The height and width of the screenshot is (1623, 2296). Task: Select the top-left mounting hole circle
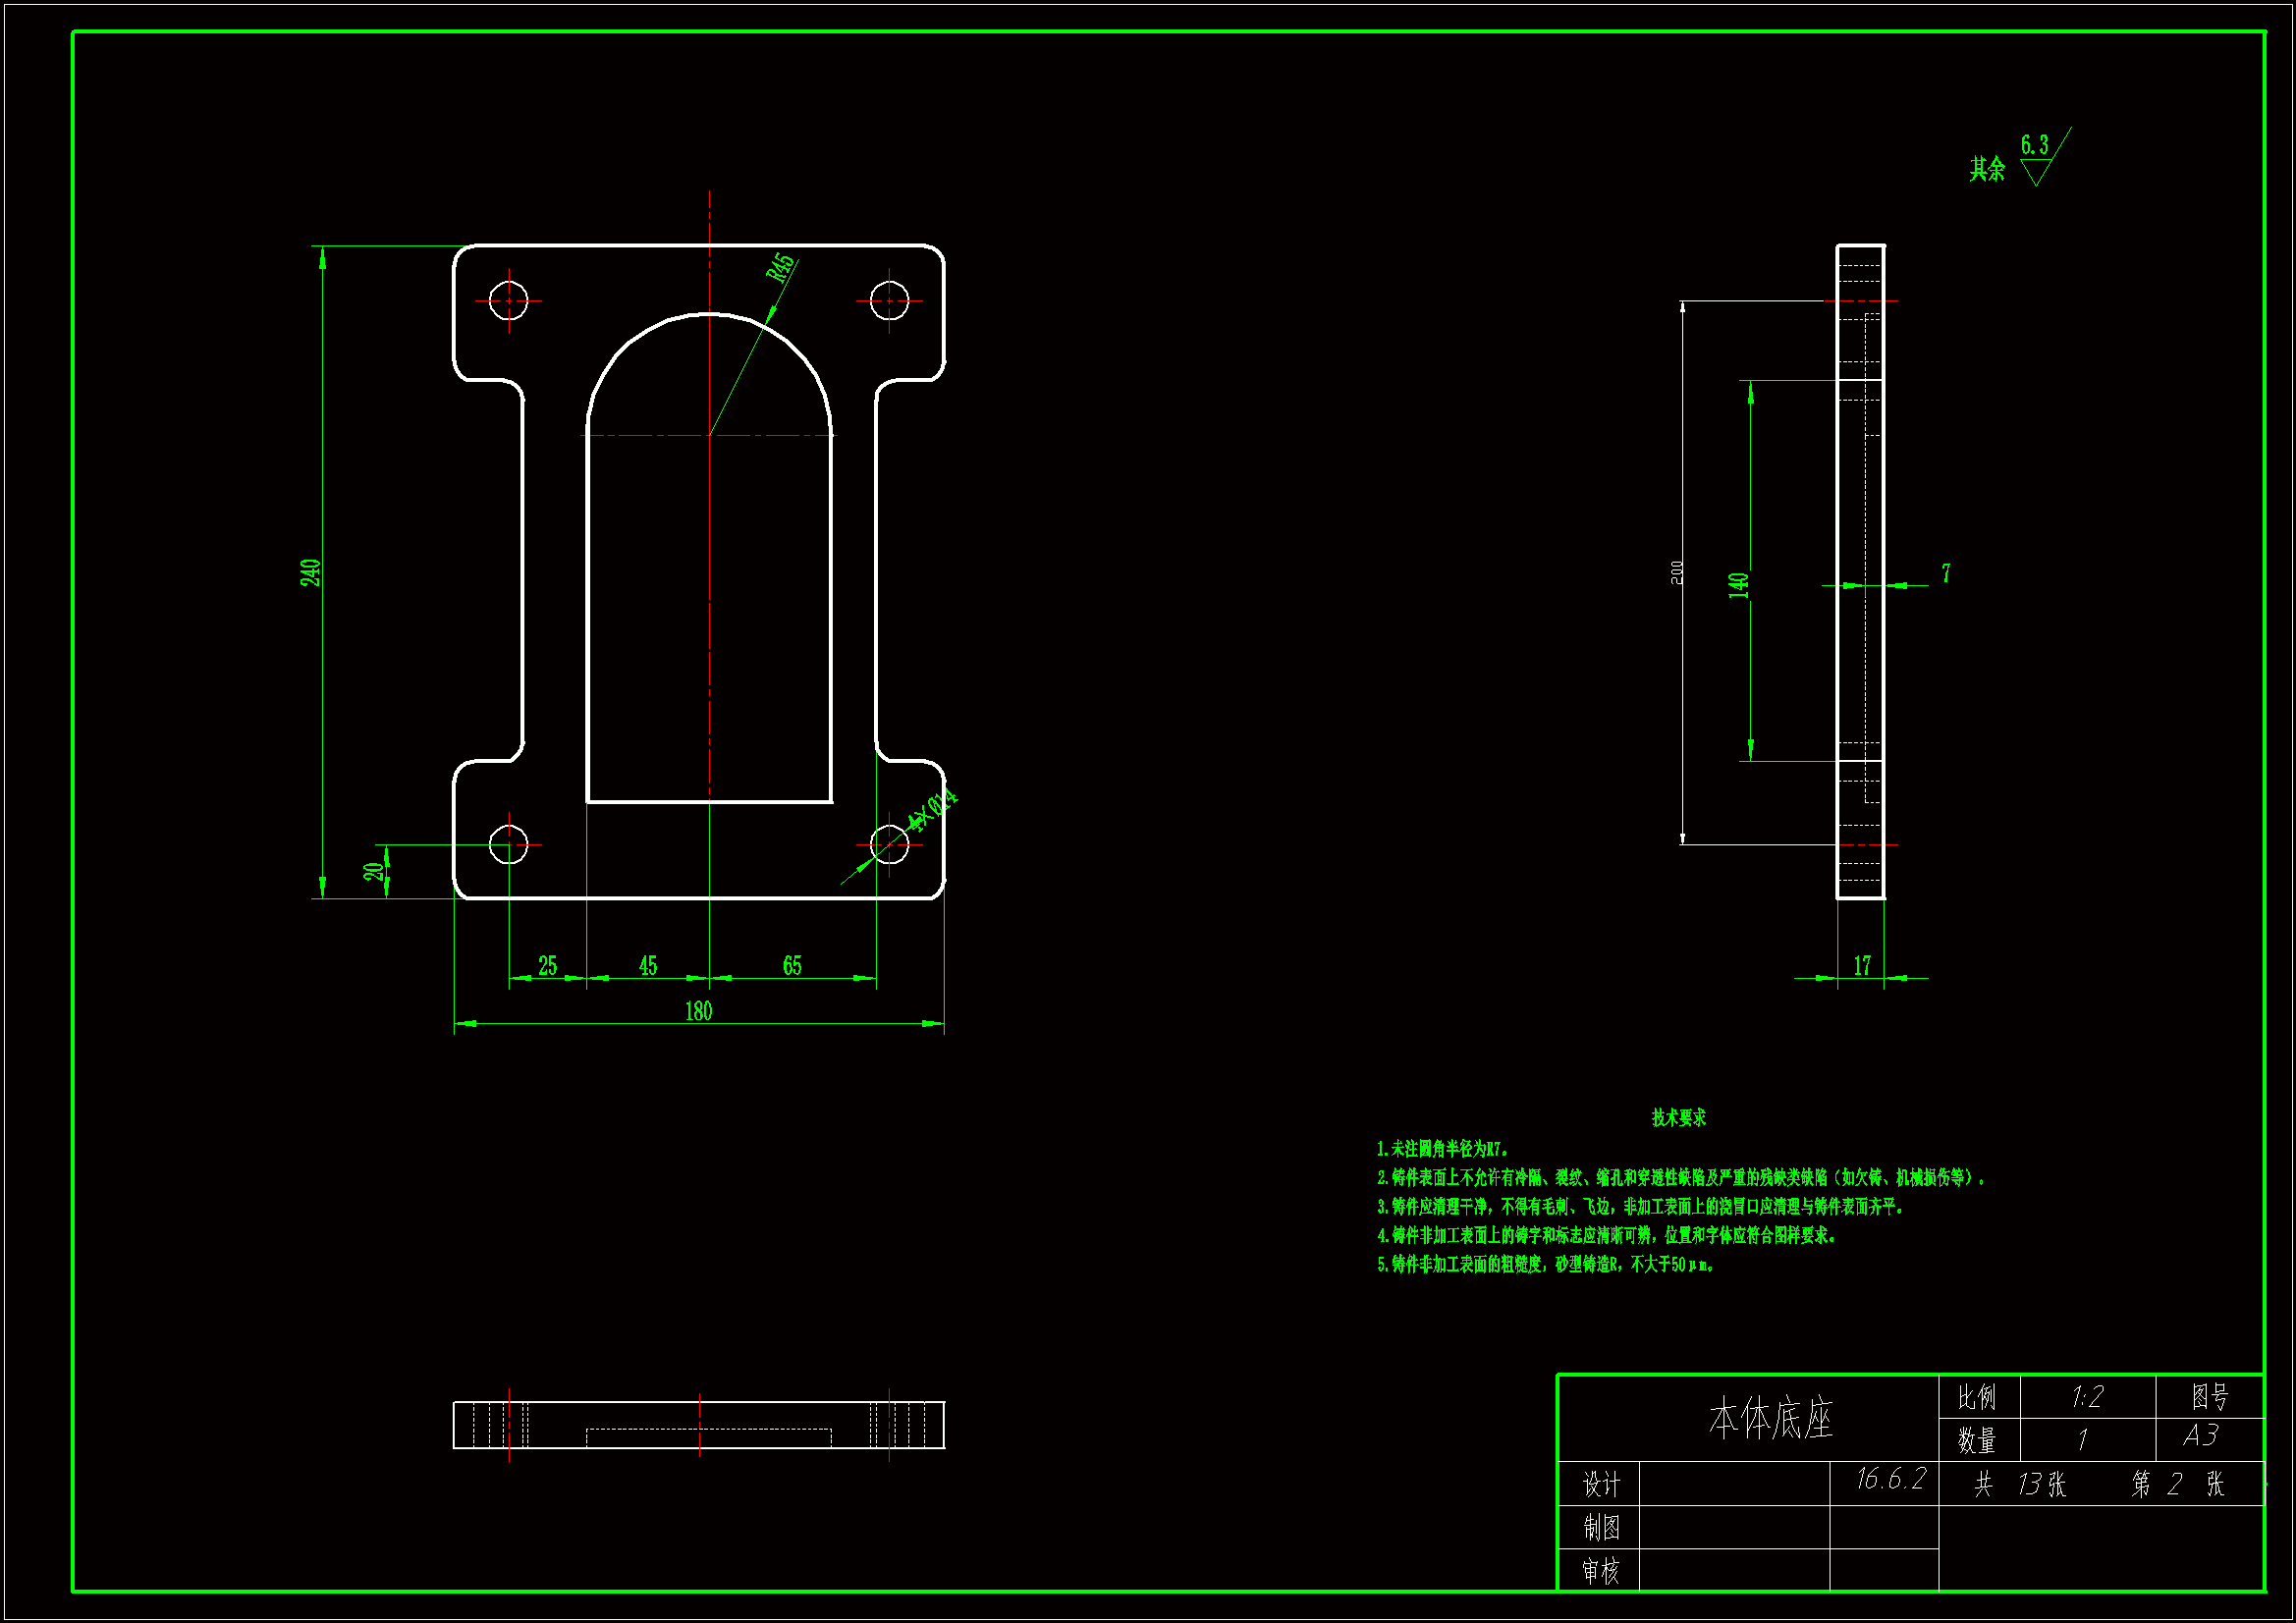point(509,300)
